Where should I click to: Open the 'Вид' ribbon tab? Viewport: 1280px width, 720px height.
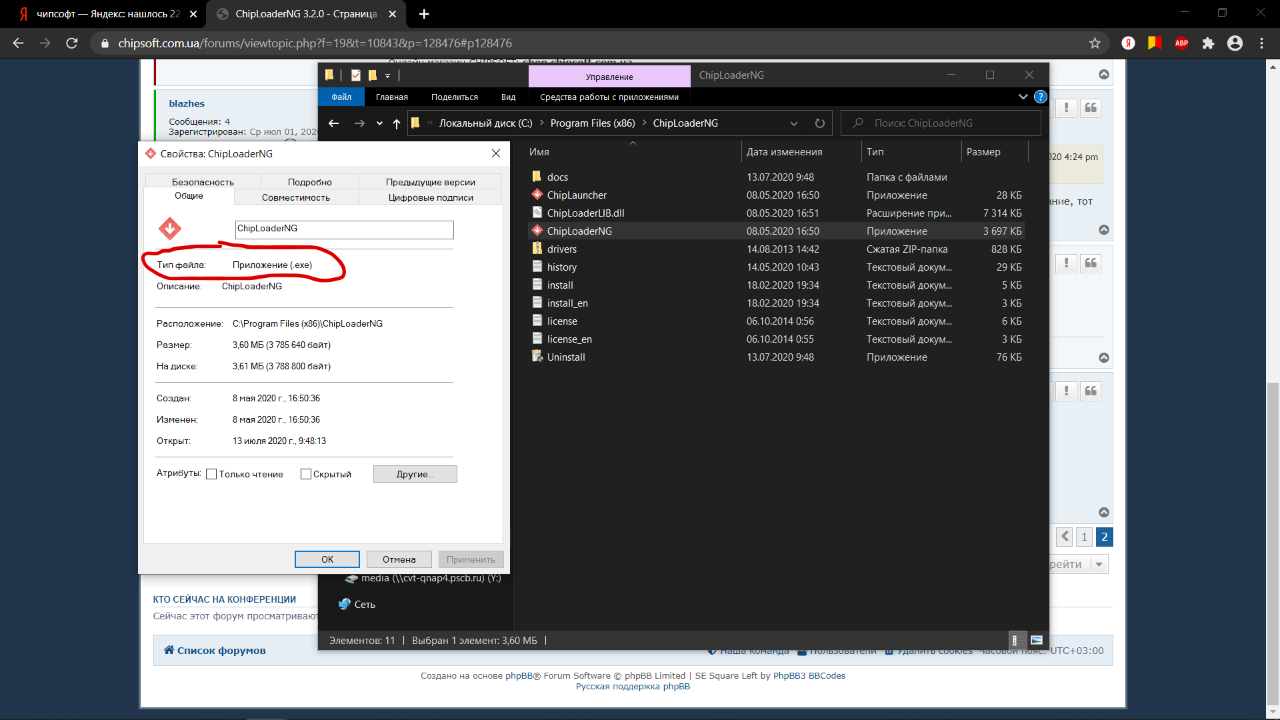point(508,97)
